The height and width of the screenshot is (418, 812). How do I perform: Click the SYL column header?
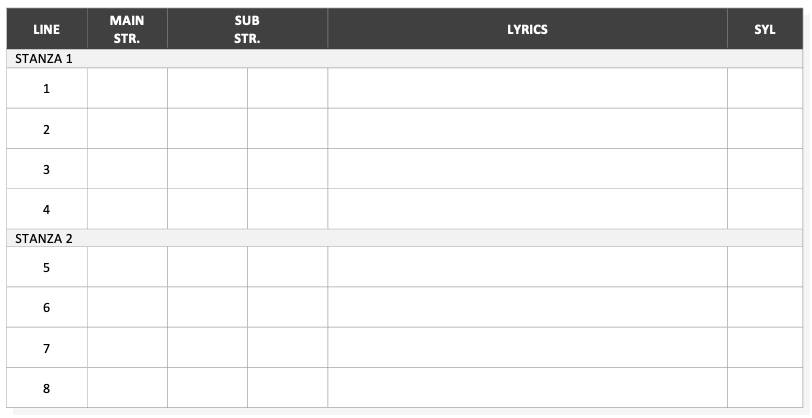[765, 29]
